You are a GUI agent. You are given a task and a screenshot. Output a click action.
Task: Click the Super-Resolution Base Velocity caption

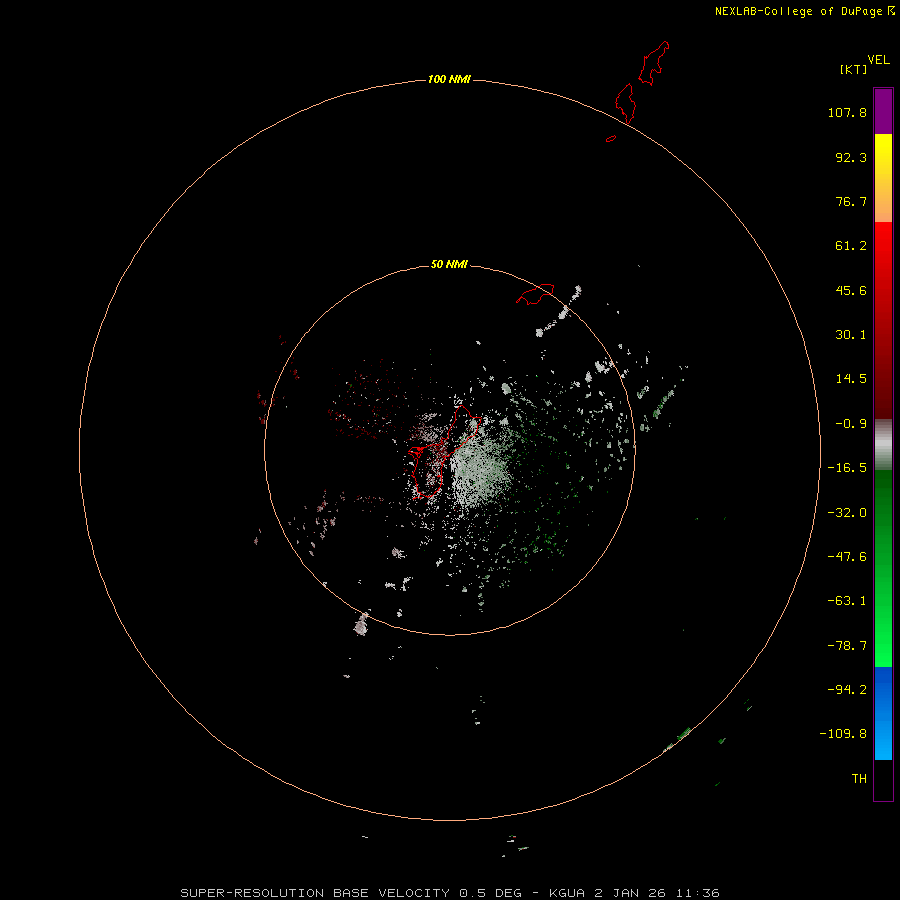tap(449, 893)
